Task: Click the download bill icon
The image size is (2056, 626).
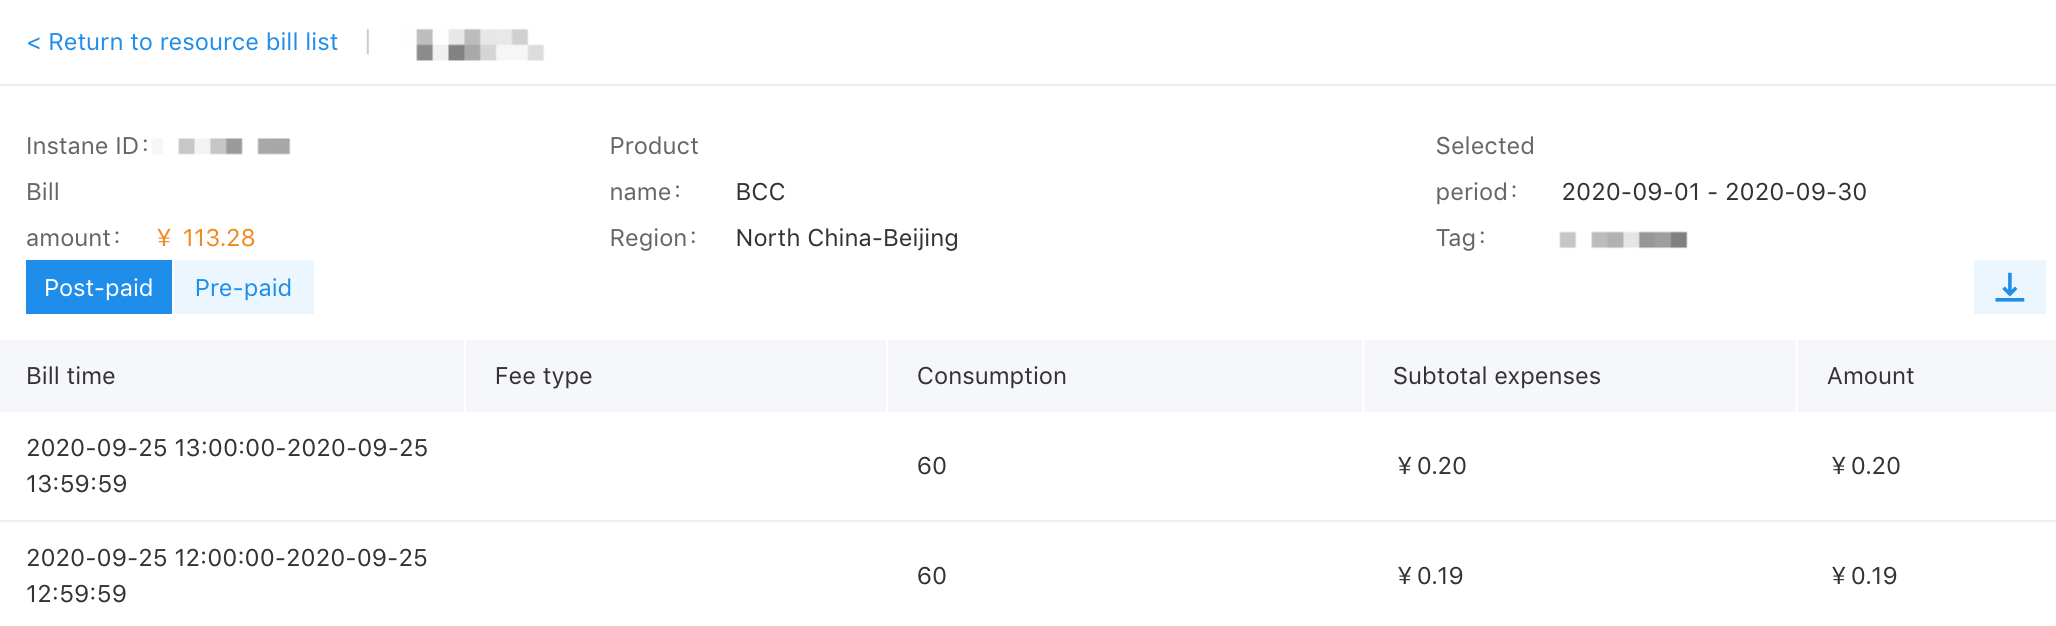Action: tap(2009, 288)
